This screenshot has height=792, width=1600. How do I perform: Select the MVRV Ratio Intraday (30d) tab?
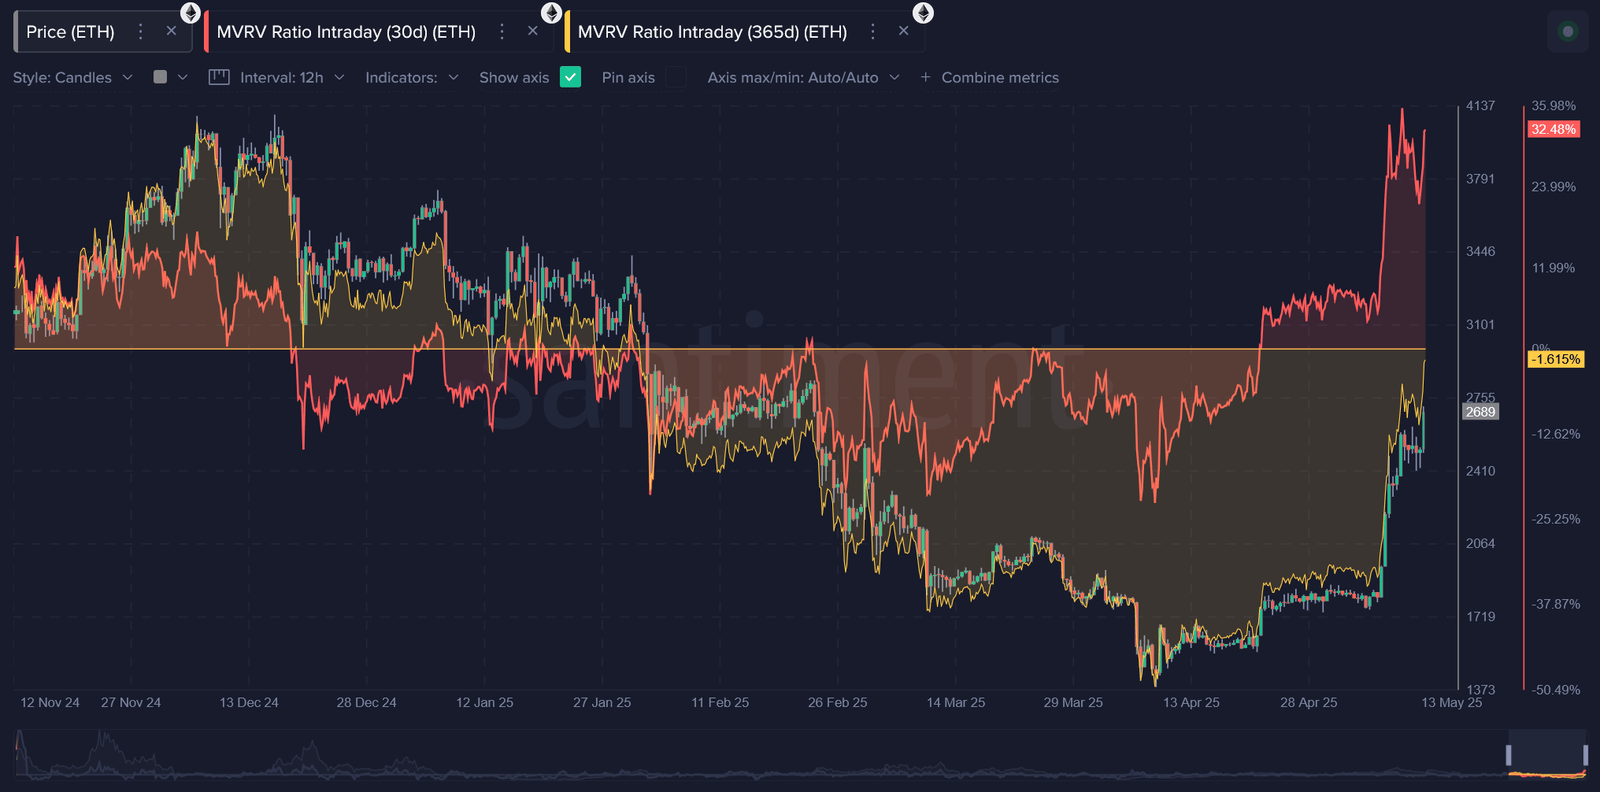346,32
